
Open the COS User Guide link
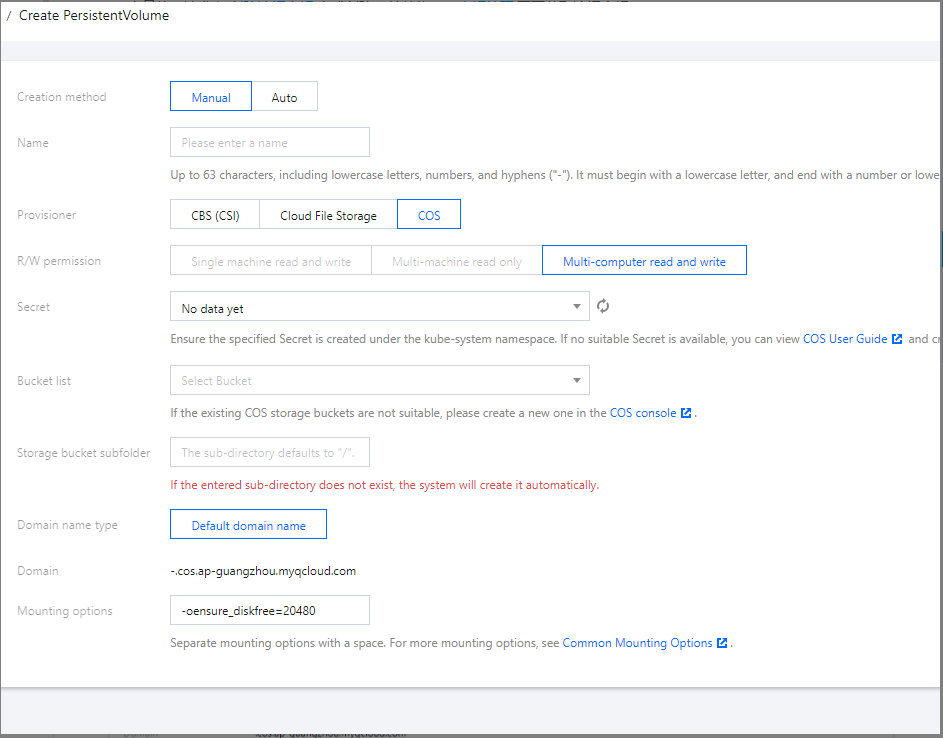click(x=845, y=339)
